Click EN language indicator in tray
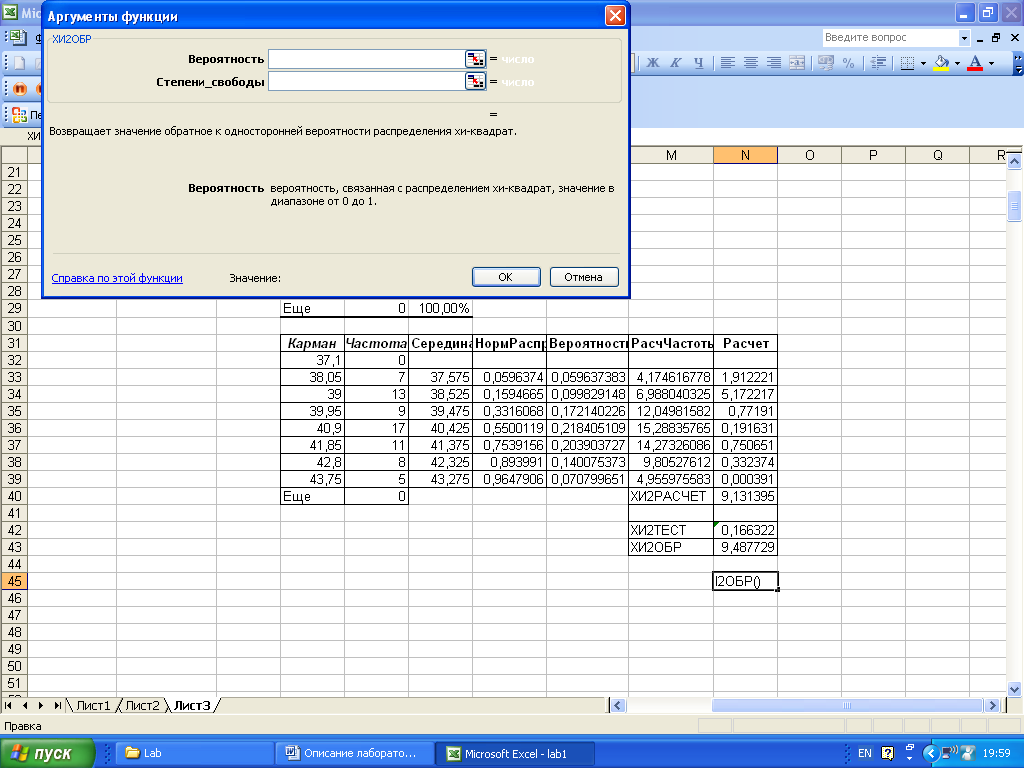 pos(865,753)
